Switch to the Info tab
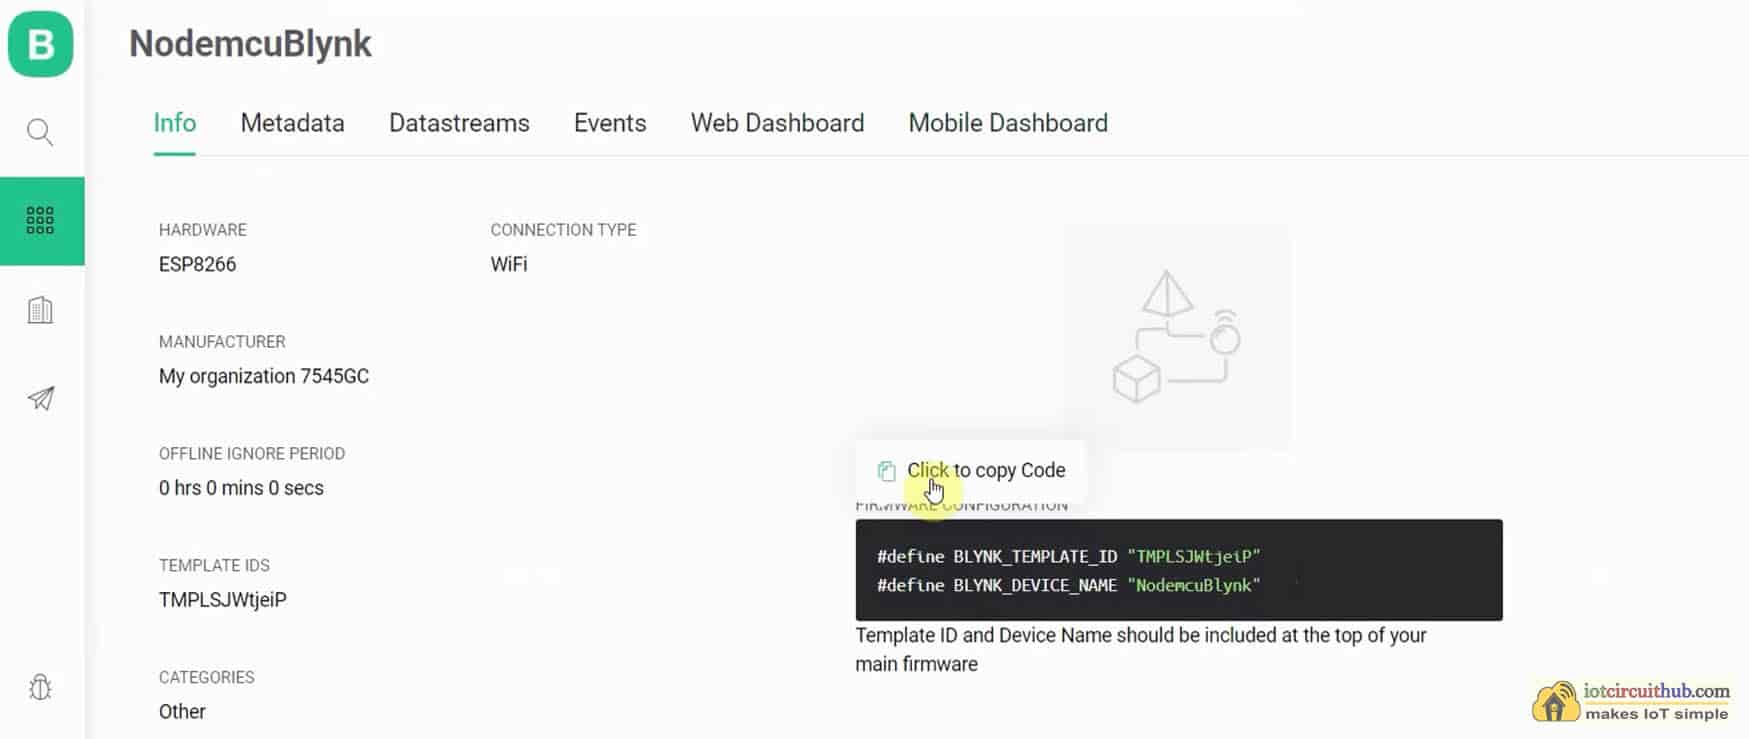This screenshot has width=1749, height=739. point(174,123)
